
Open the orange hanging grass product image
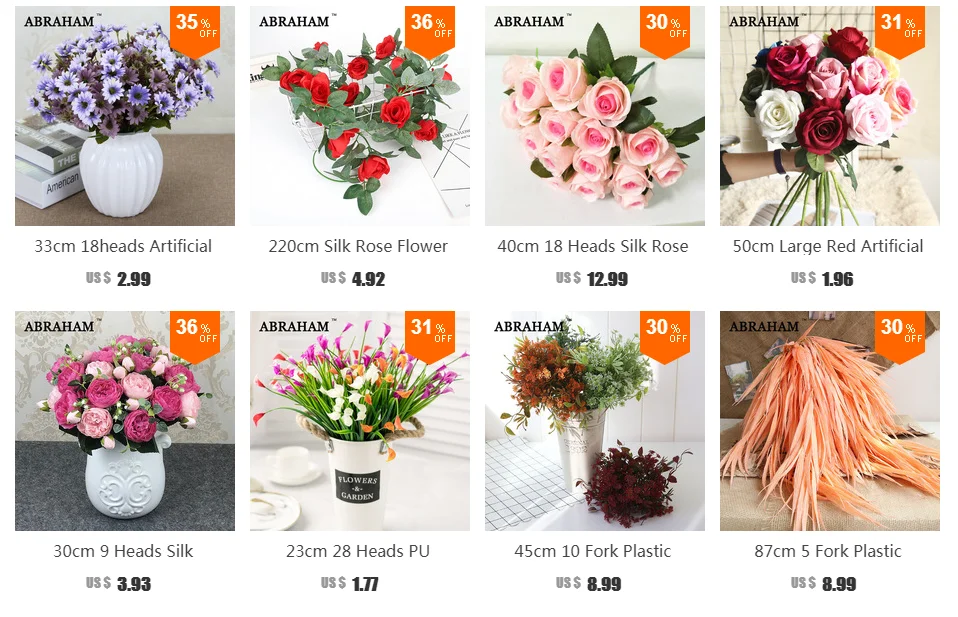[830, 421]
